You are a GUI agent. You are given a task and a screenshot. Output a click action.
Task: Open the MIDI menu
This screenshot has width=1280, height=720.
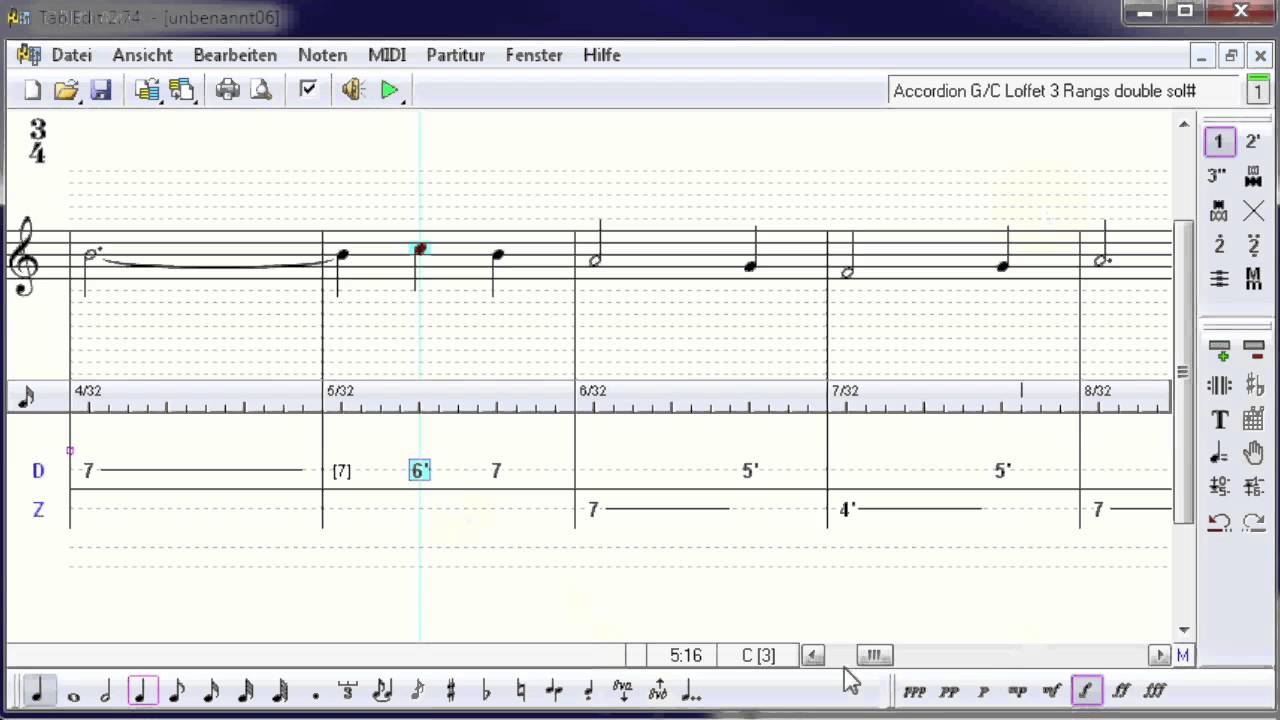(387, 55)
